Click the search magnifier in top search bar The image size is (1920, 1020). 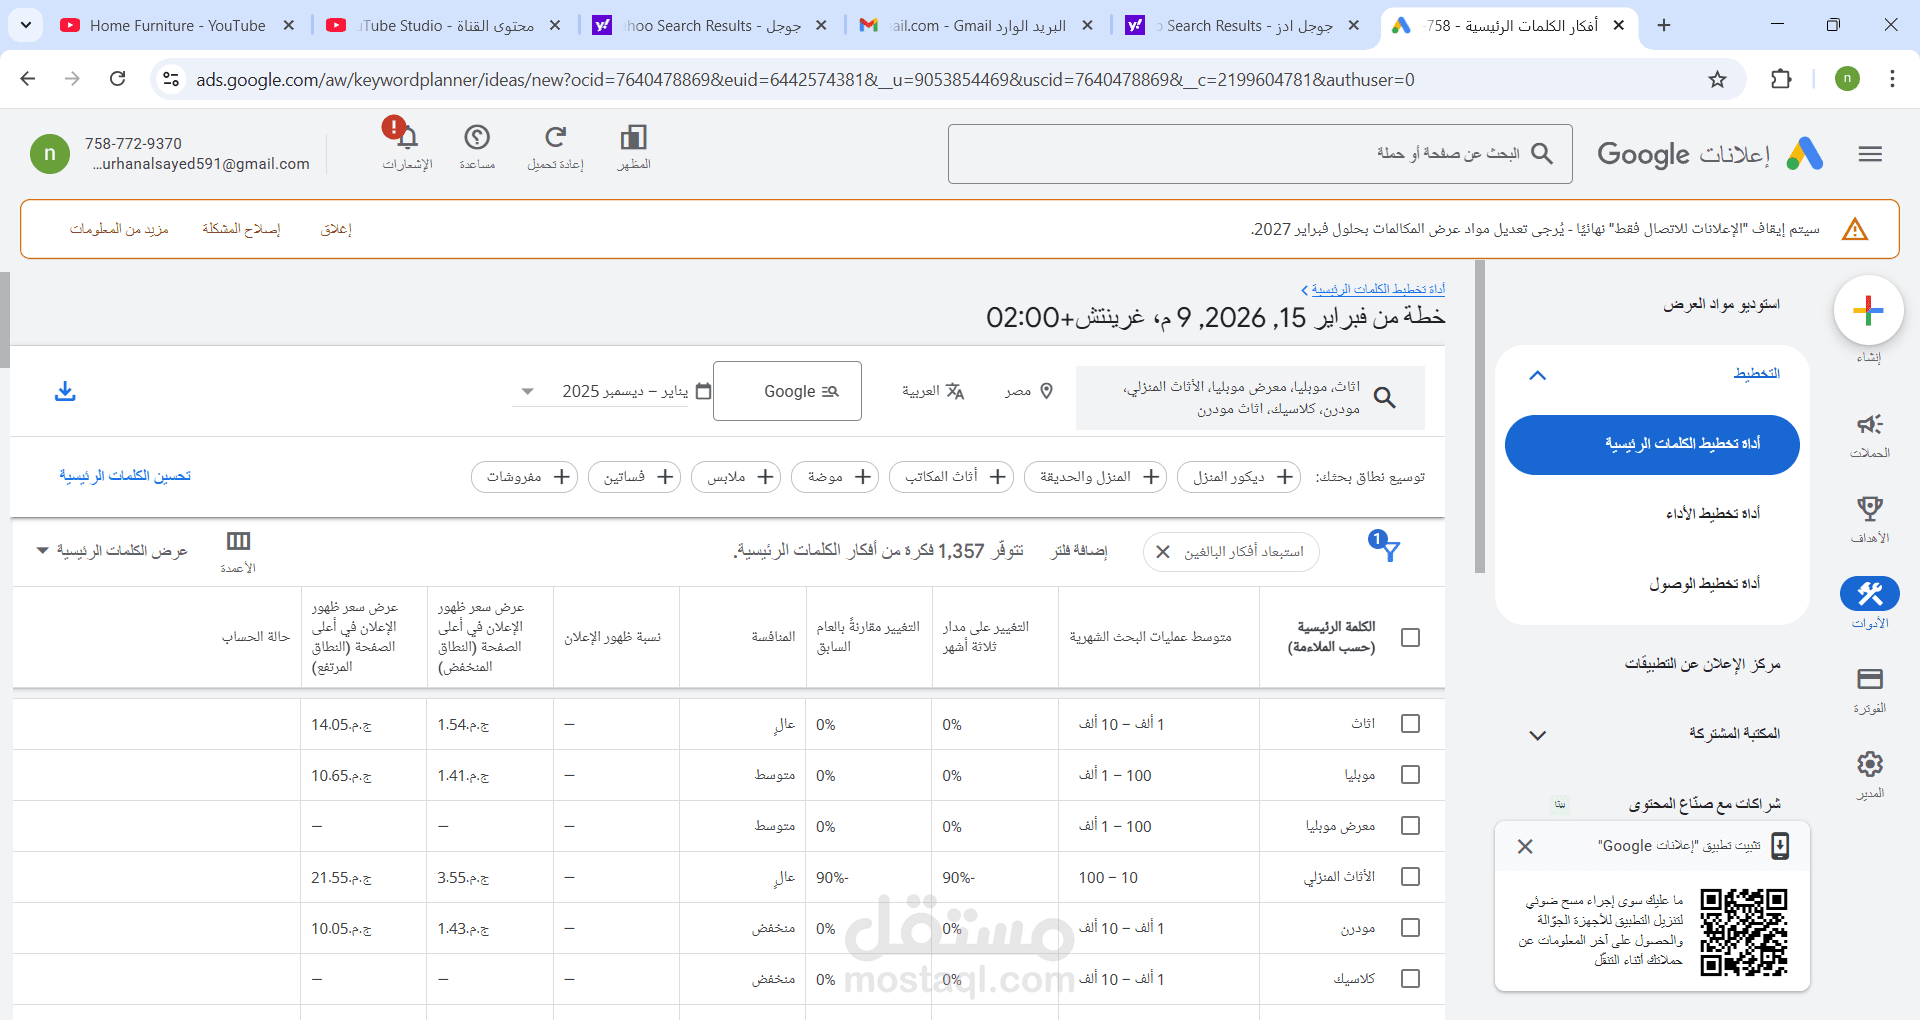pos(1542,153)
